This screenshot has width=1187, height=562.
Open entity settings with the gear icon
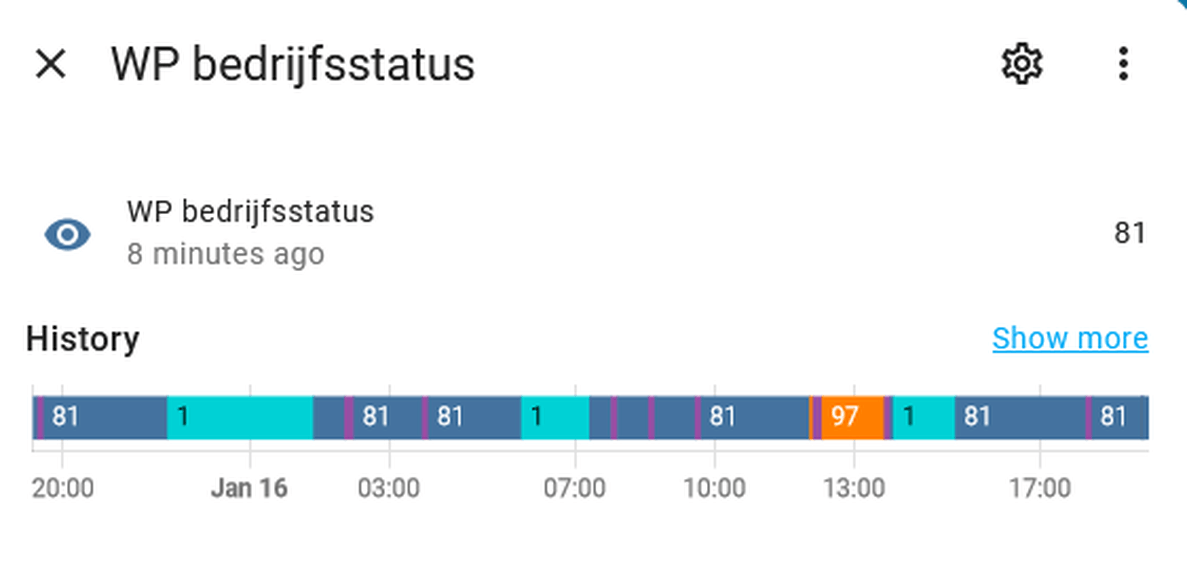1021,64
